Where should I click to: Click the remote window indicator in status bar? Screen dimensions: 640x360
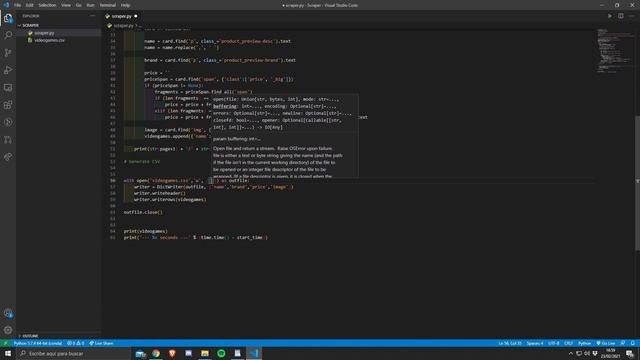pos(5,343)
